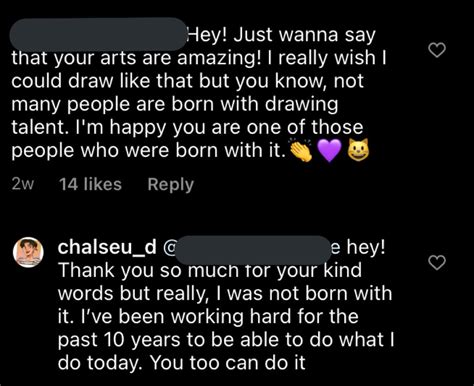474x386 pixels.
Task: Open the chalseu_d username link
Action: pos(107,248)
